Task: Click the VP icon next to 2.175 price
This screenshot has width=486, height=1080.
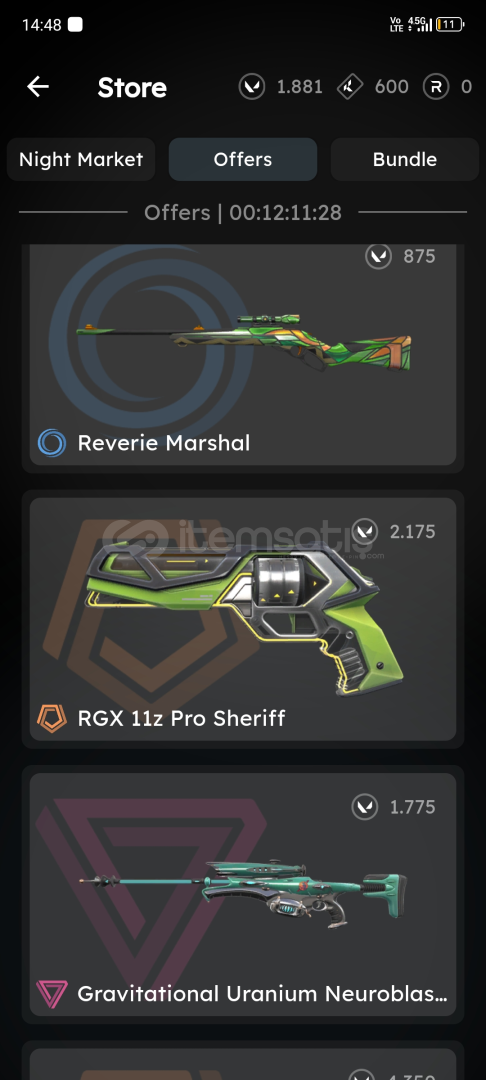Action: pyautogui.click(x=365, y=532)
